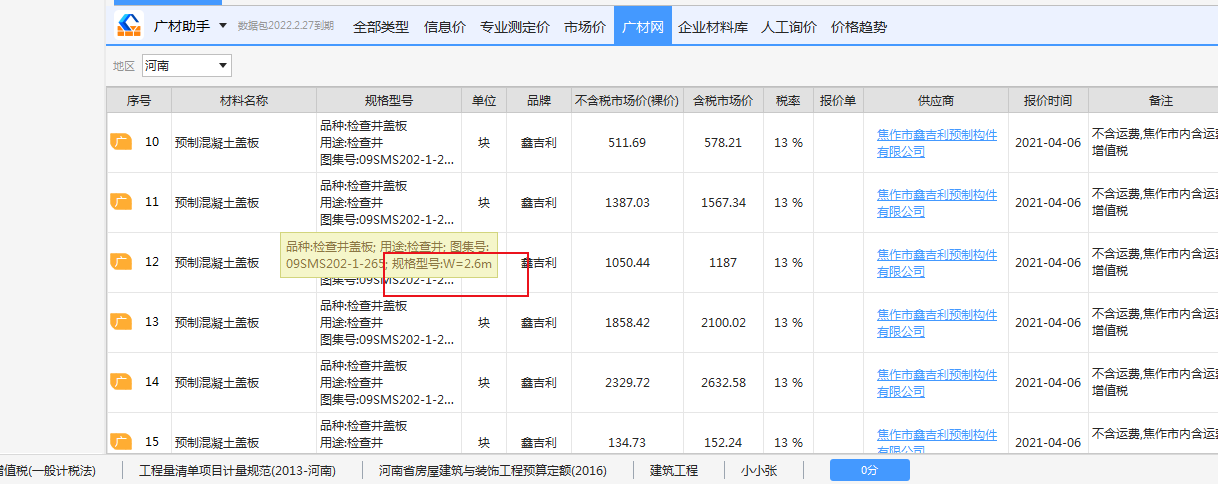
Task: Open supplier link in row 10
Action: coord(937,143)
